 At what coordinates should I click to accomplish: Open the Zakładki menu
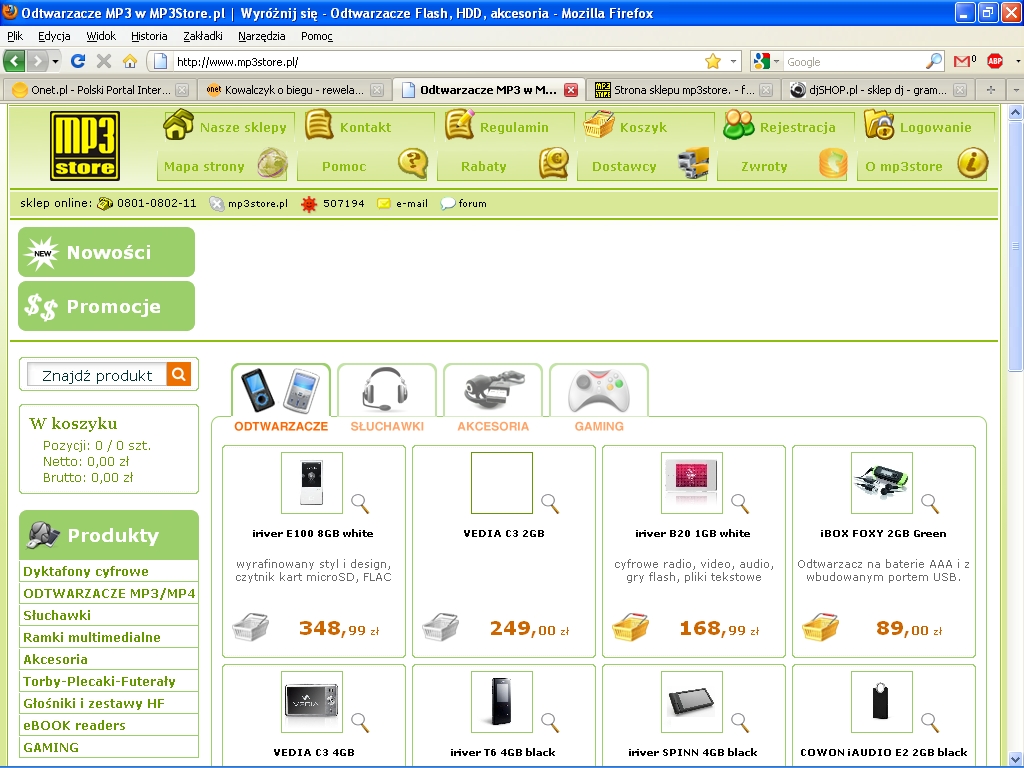coord(203,36)
